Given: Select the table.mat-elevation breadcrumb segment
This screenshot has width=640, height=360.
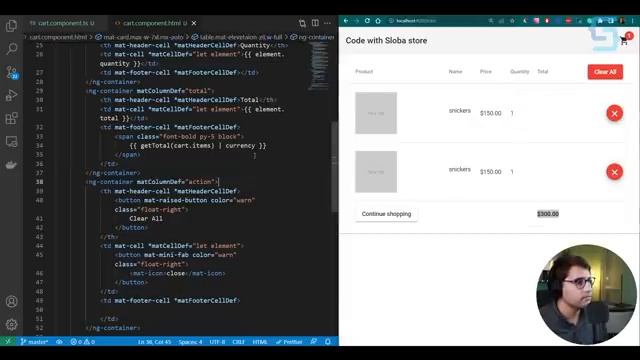Looking at the screenshot, I should coord(237,37).
